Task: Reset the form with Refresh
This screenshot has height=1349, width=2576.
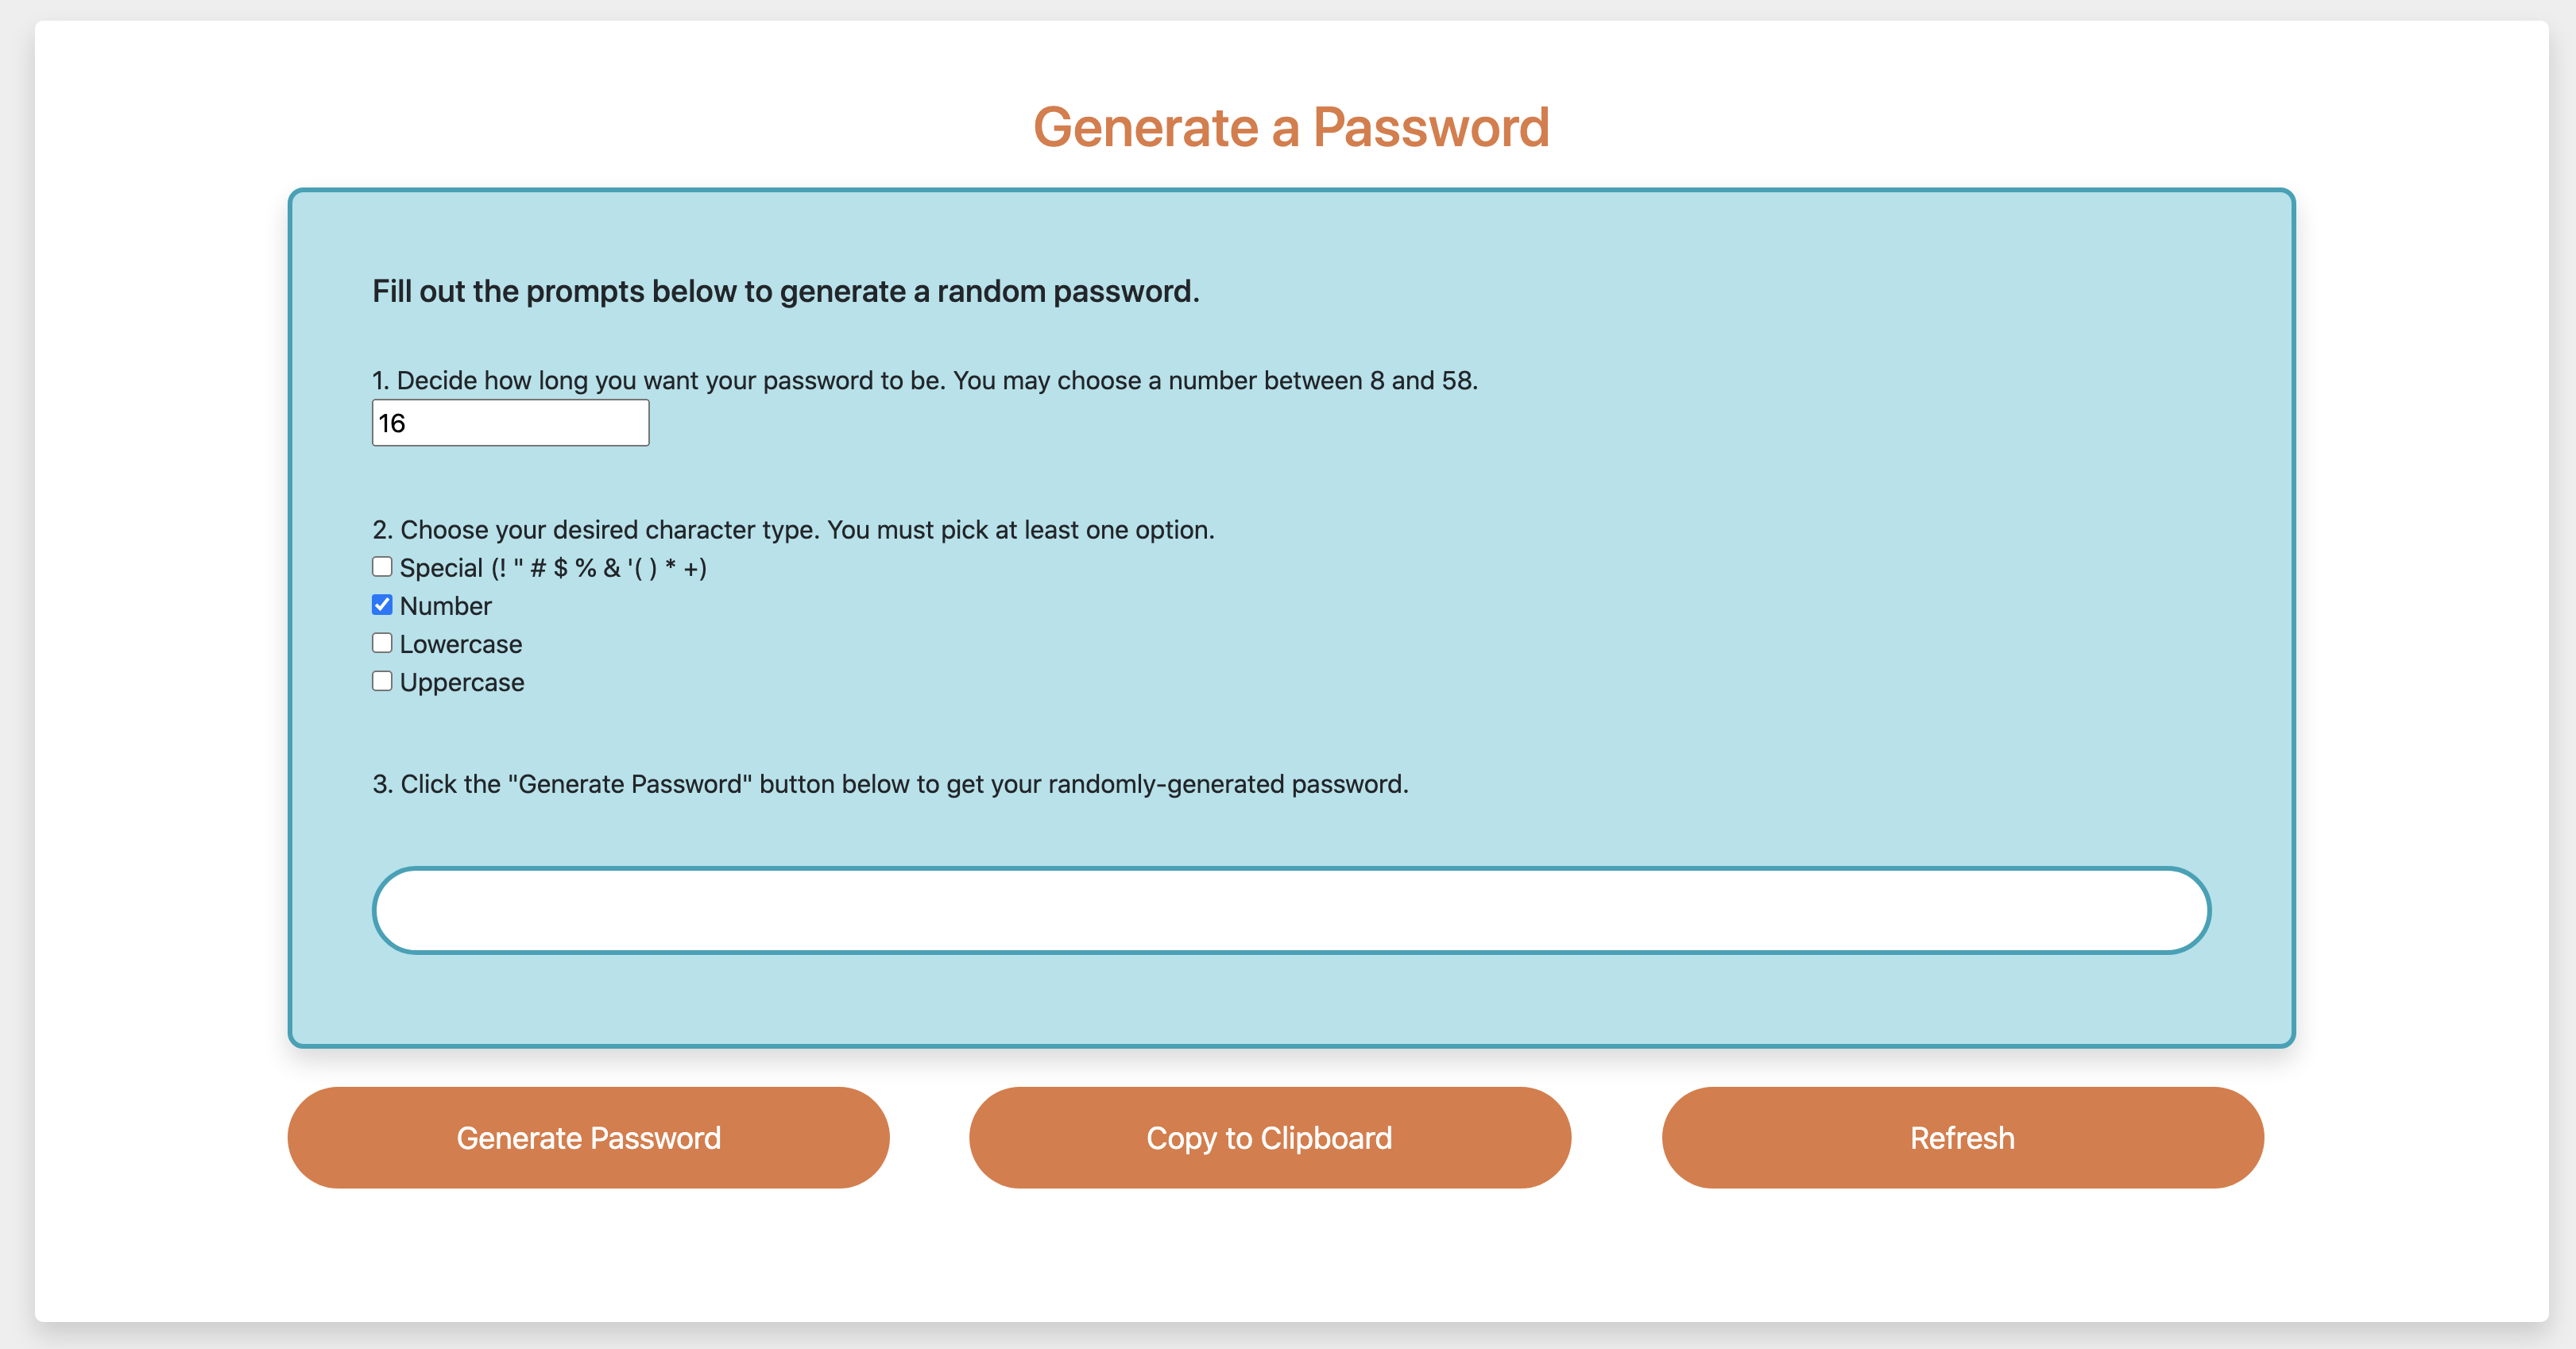Action: point(1961,1137)
